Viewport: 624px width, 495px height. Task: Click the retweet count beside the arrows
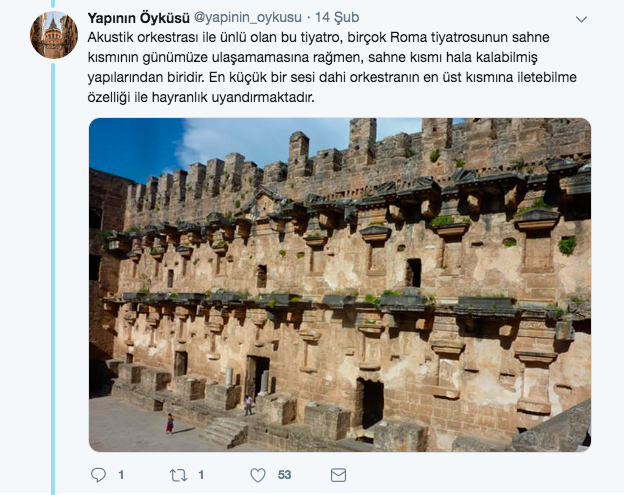tap(201, 475)
